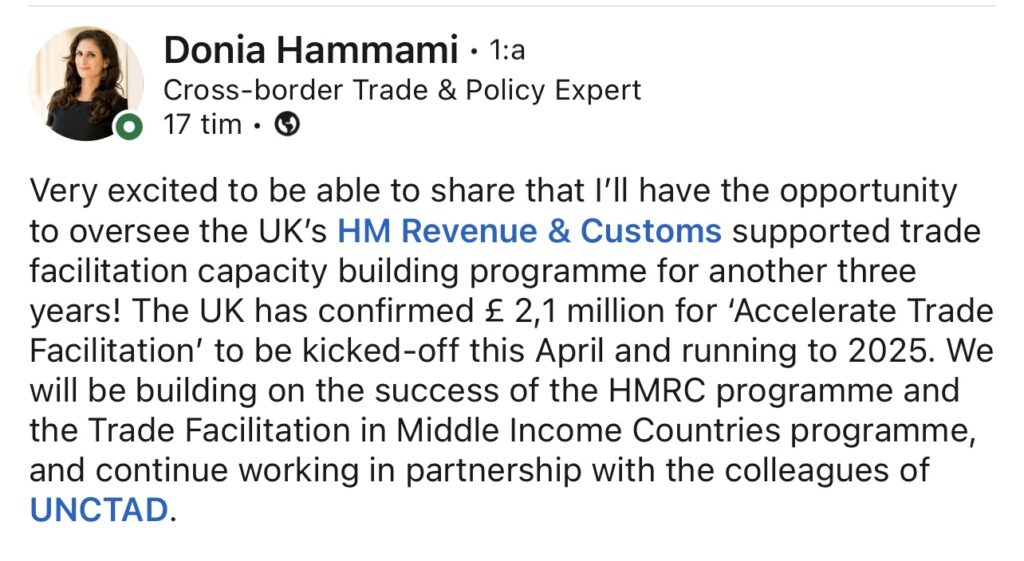Click the globe public visibility icon
This screenshot has height=561, width=1024.
pos(287,123)
